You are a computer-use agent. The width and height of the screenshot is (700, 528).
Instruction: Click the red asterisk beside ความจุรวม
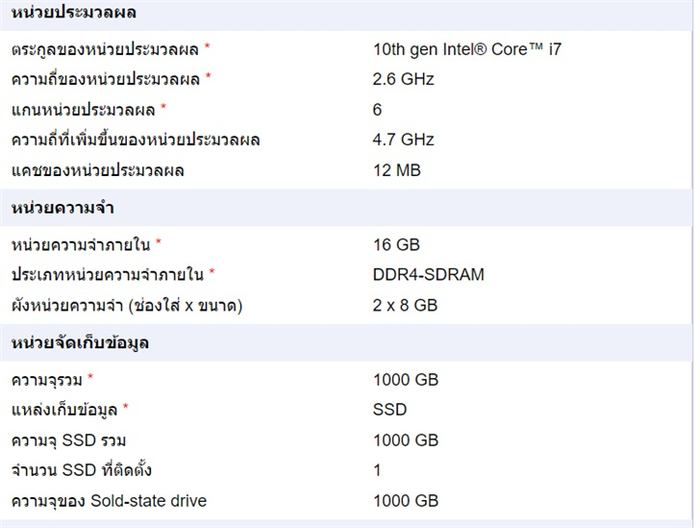(90, 378)
